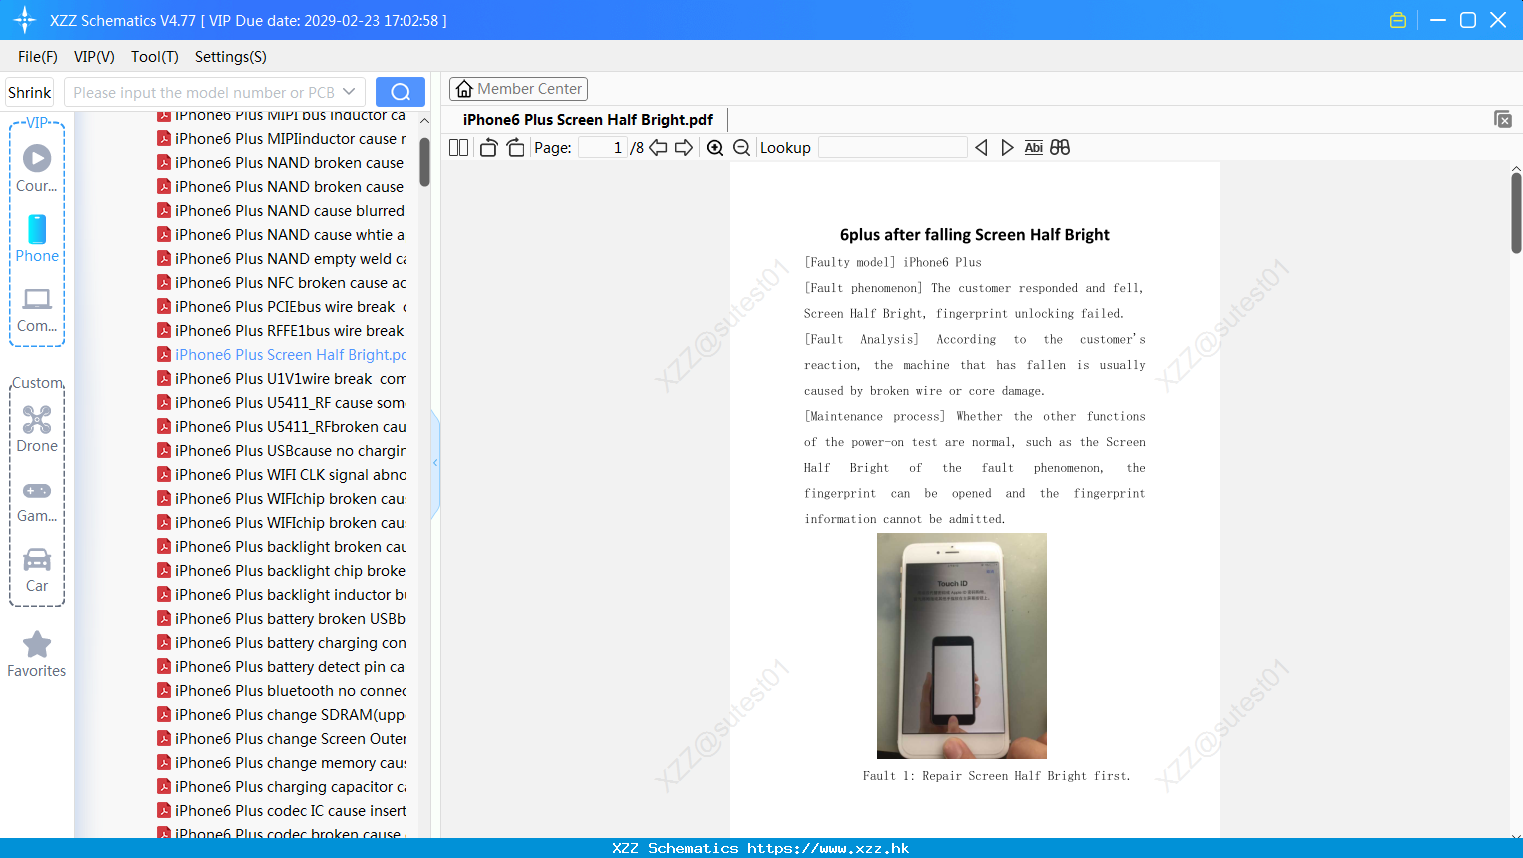The width and height of the screenshot is (1523, 858).
Task: Select iPhone6 Plus Screen Half Bright.pdf tab
Action: [x=588, y=120]
